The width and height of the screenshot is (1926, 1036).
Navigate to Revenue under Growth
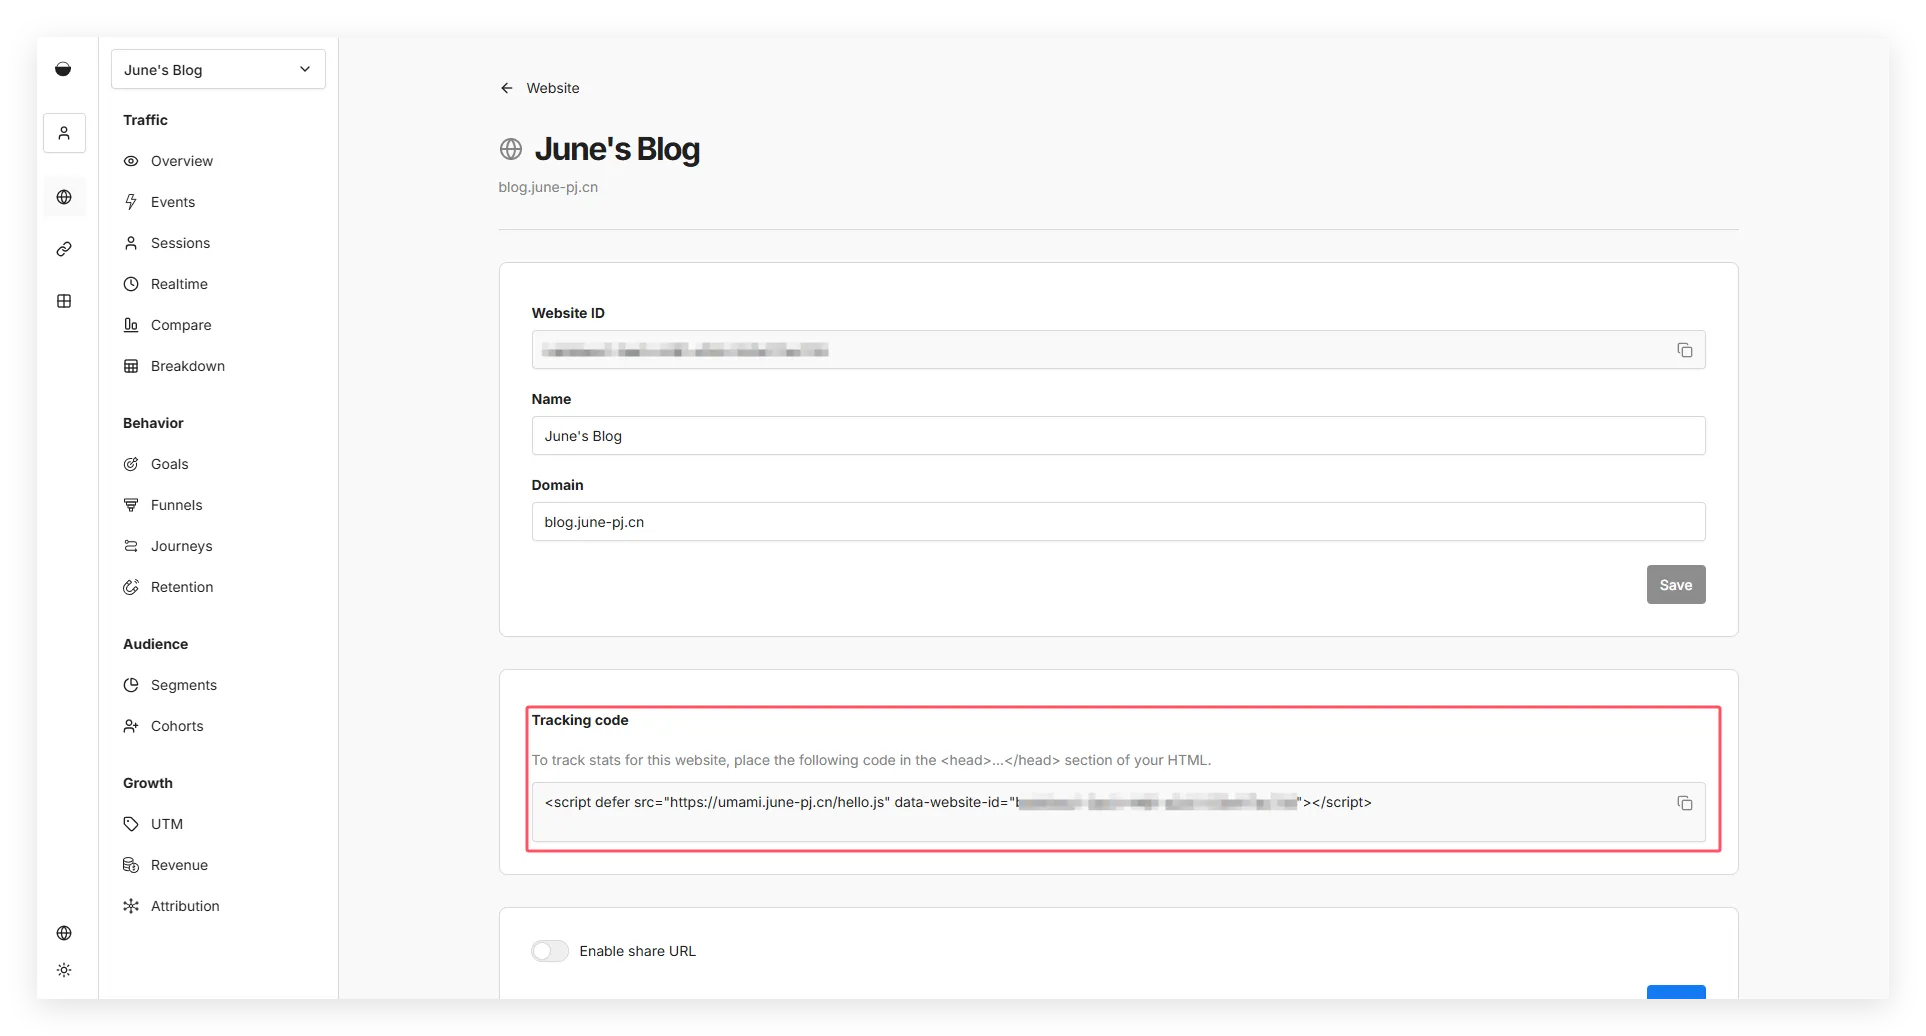coord(179,865)
